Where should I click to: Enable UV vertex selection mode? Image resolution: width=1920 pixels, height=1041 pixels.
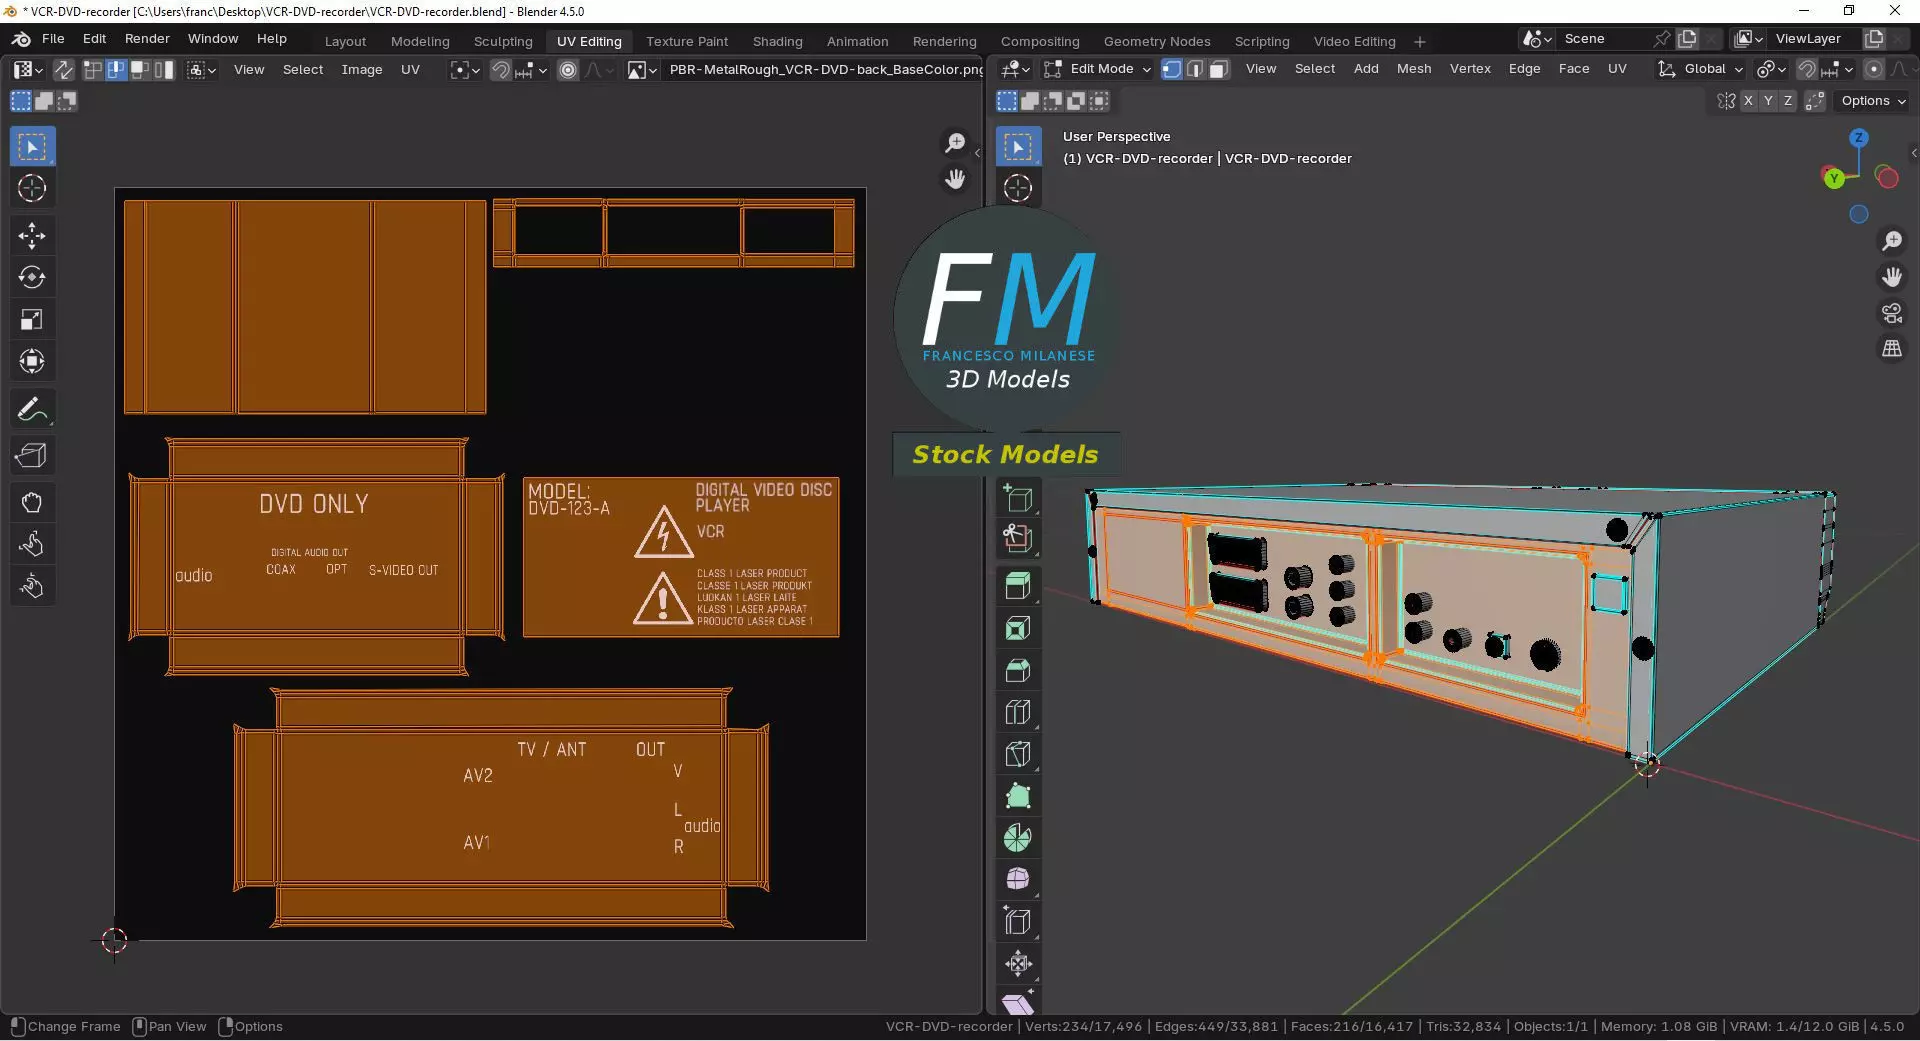click(93, 70)
